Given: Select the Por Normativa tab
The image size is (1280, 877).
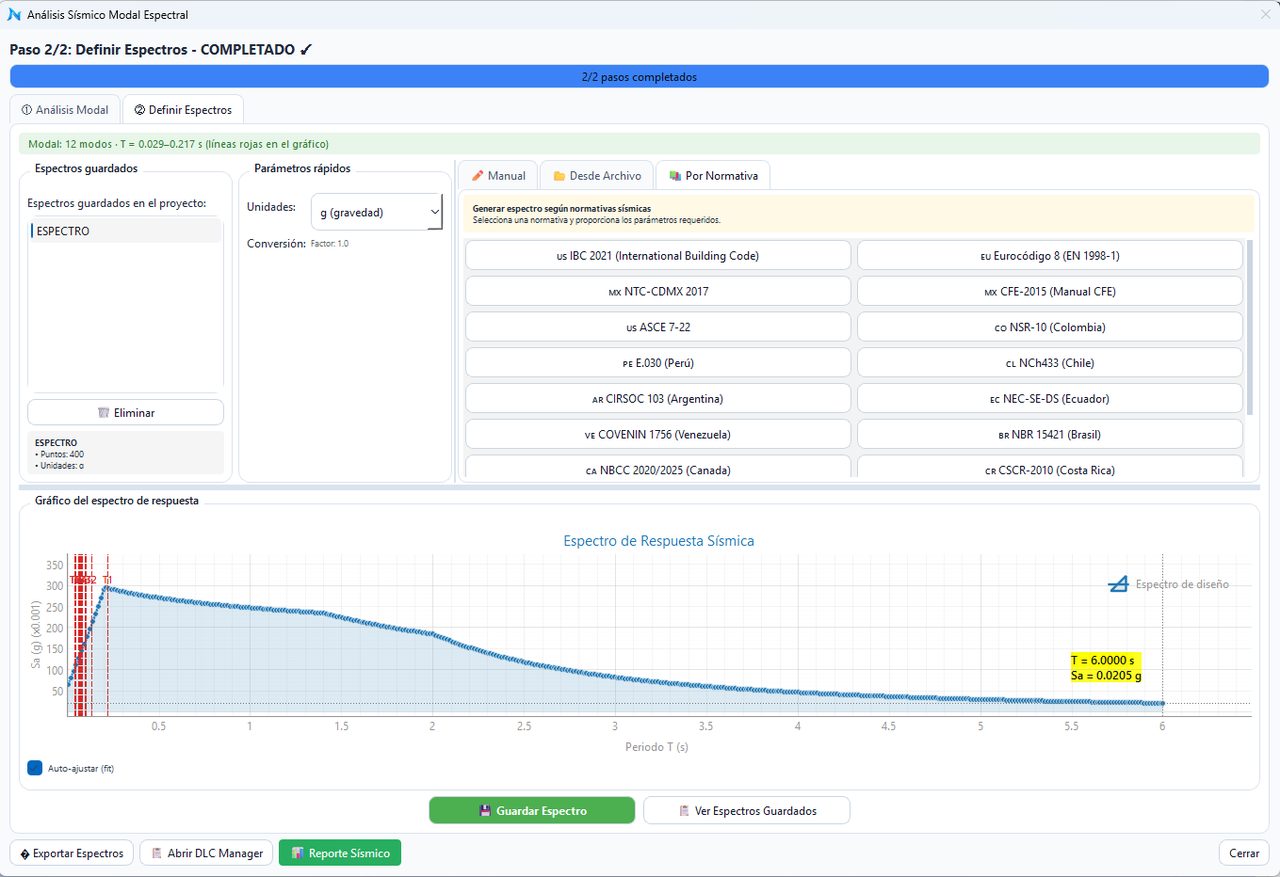Looking at the screenshot, I should [713, 175].
